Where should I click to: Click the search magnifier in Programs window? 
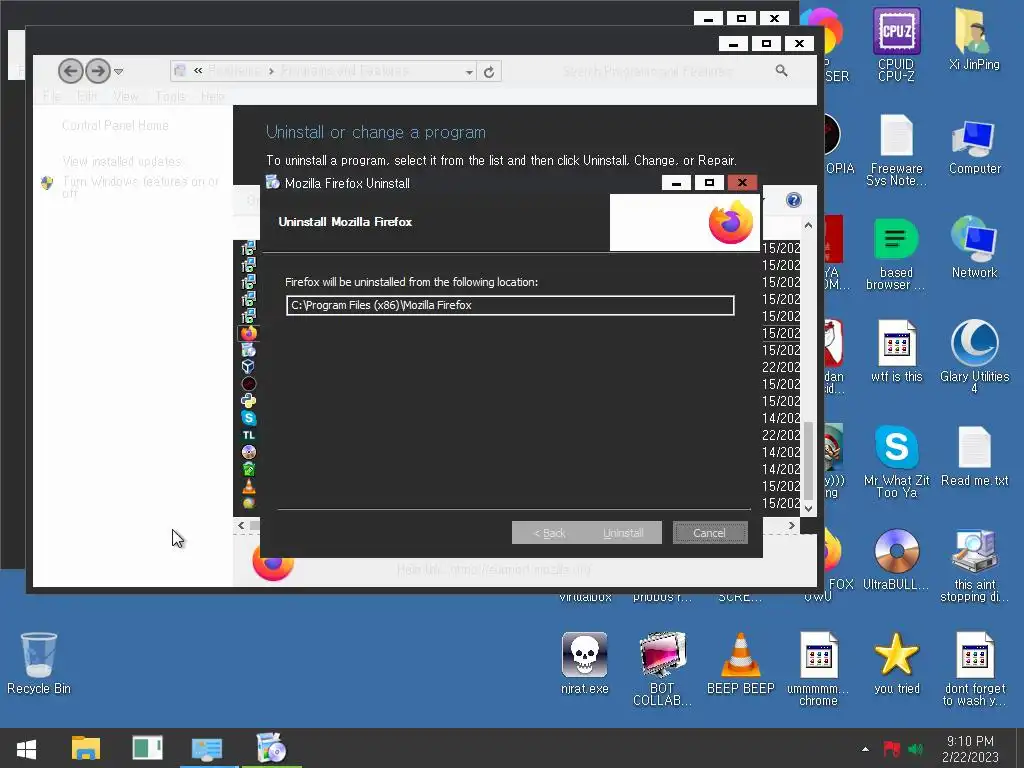point(781,71)
